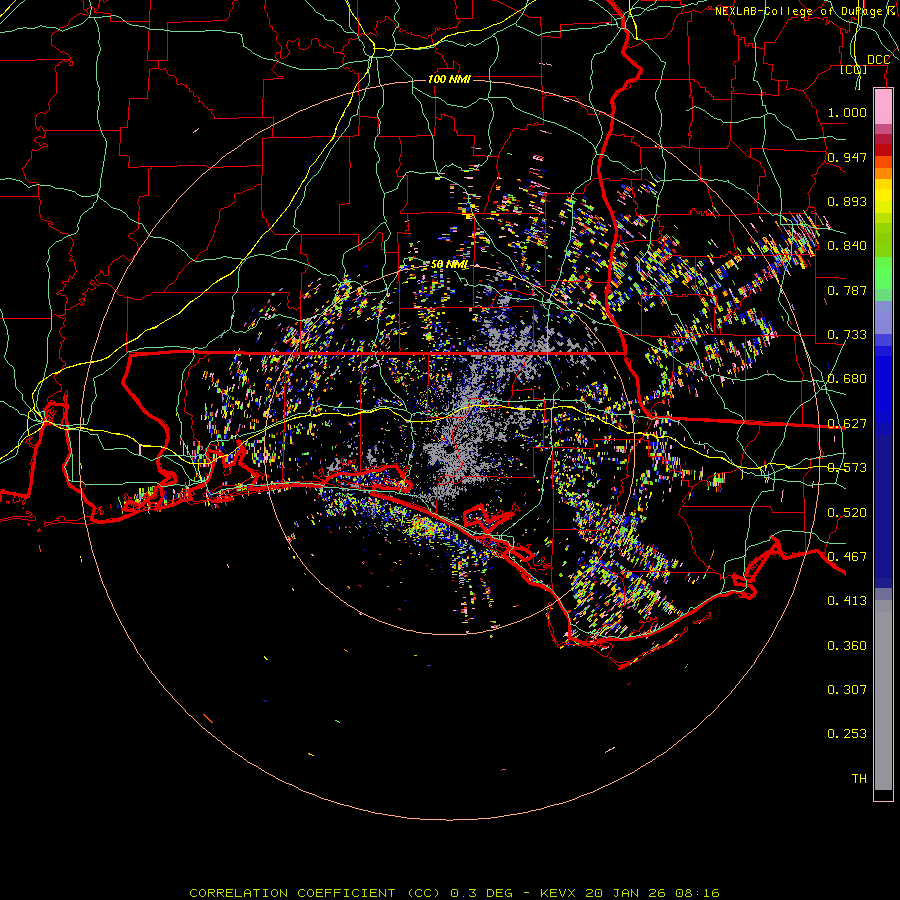The image size is (900, 900).
Task: Click the bright green segment of the color bar
Action: (883, 273)
